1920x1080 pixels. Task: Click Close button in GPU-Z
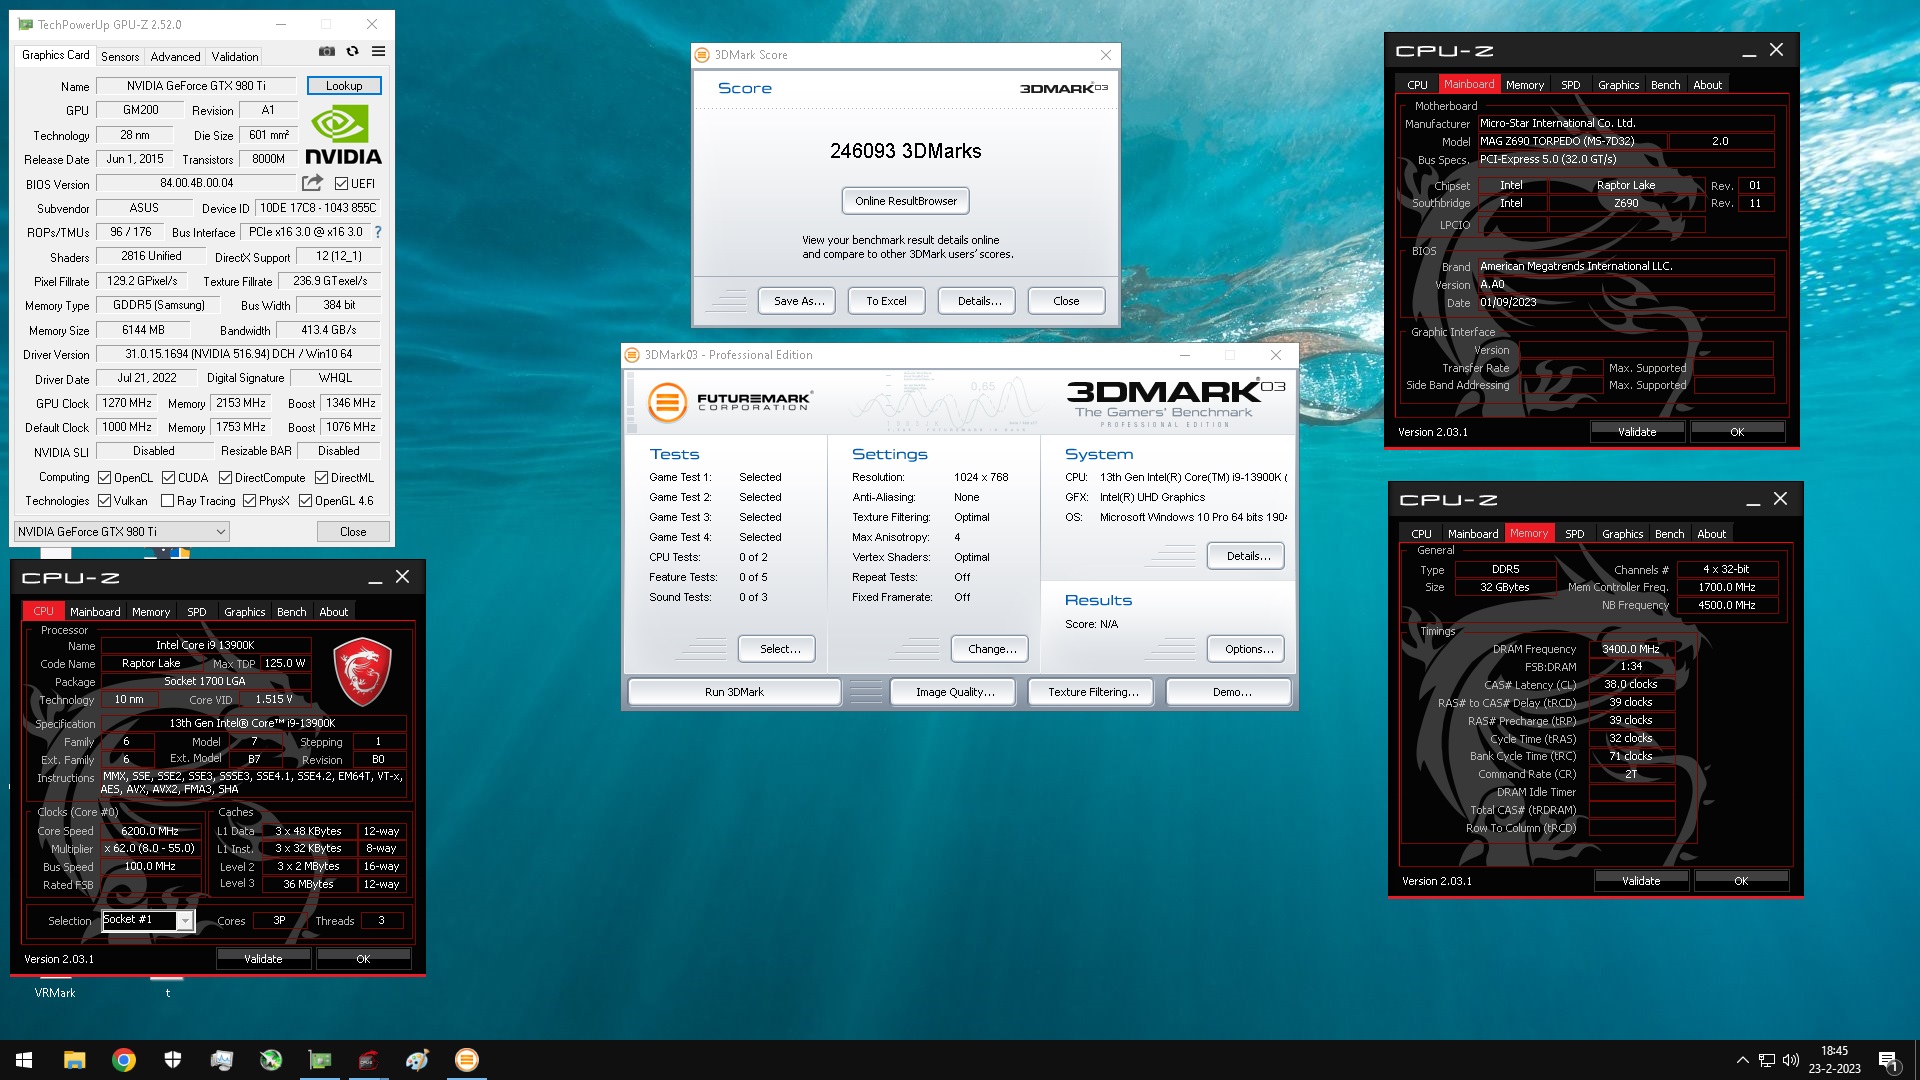353,532
